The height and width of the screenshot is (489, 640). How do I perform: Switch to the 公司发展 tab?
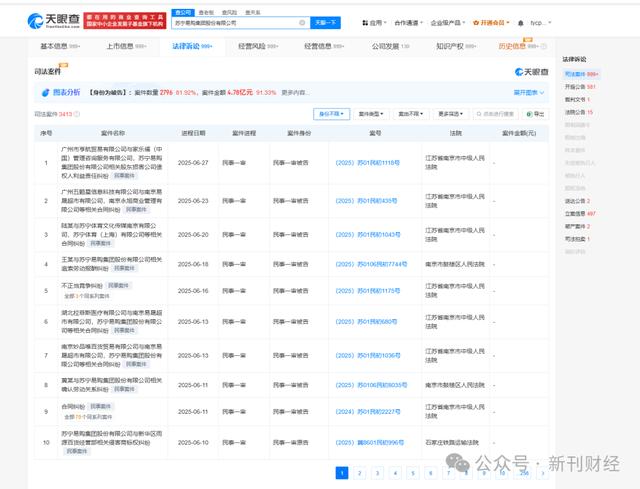(390, 47)
